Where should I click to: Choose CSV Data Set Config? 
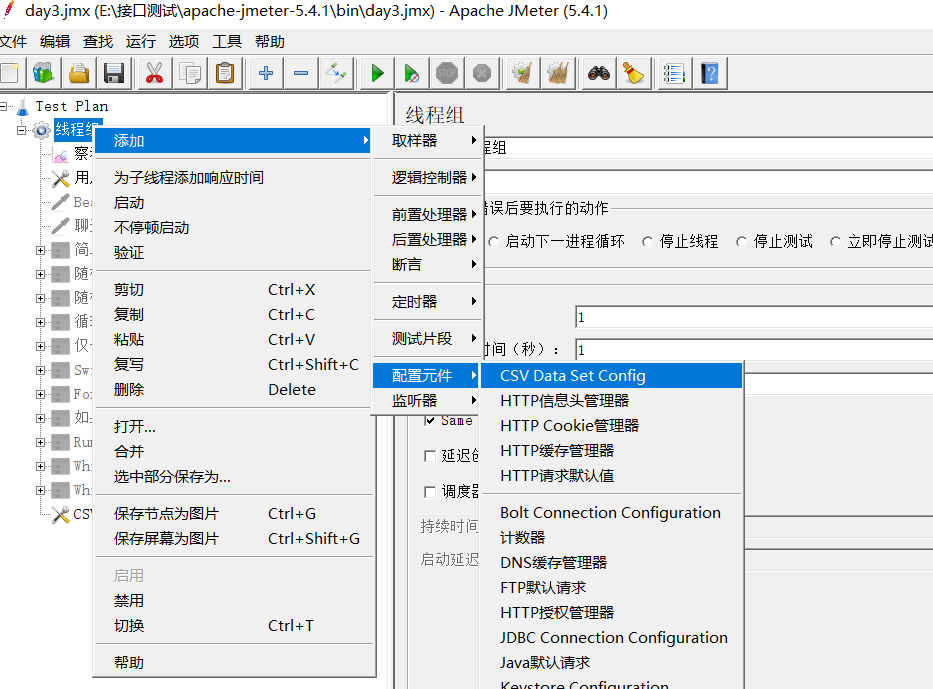point(612,375)
